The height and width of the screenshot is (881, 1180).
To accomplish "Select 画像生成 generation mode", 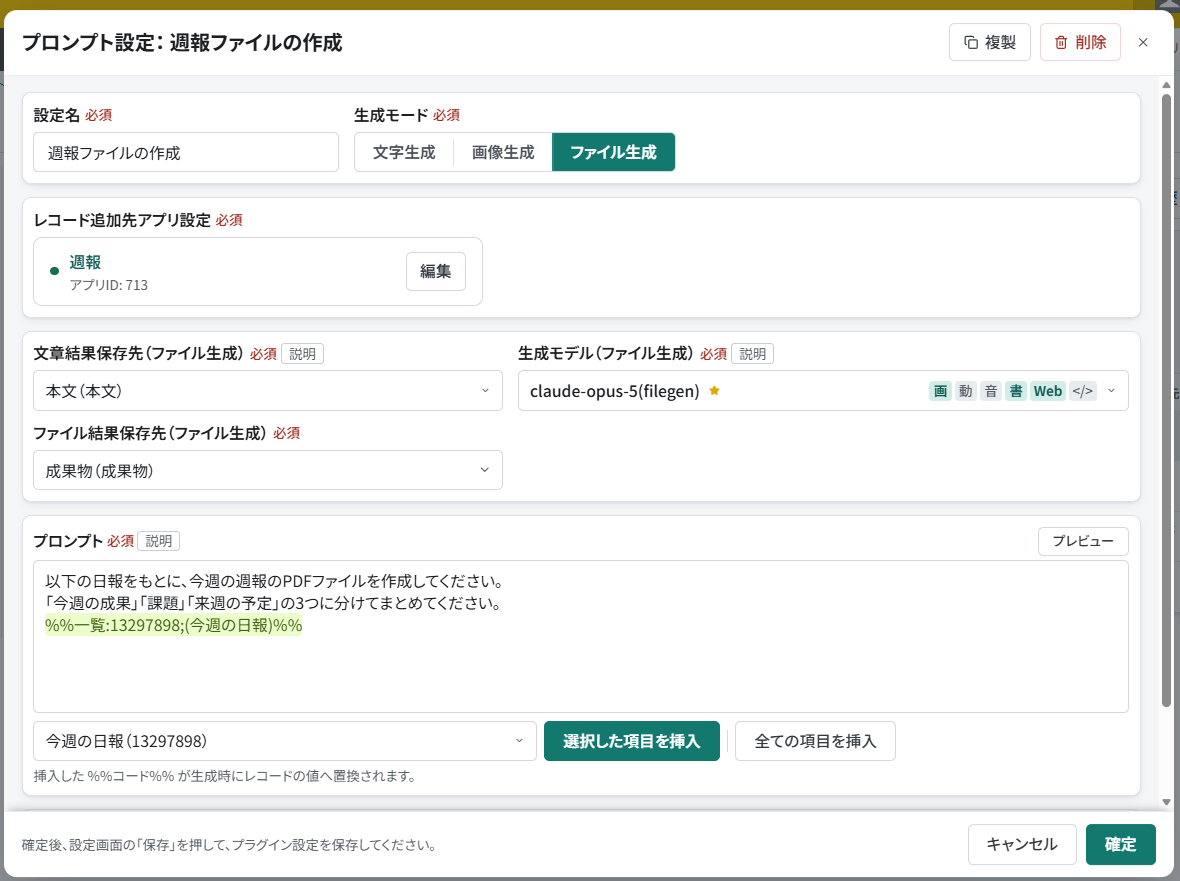I will [503, 153].
